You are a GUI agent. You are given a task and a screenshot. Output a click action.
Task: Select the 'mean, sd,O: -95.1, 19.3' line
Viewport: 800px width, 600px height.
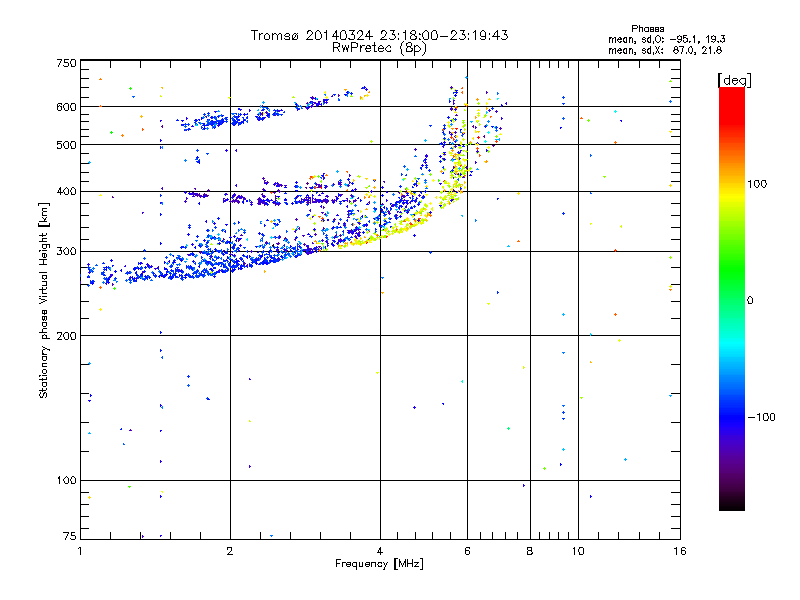[x=666, y=40]
